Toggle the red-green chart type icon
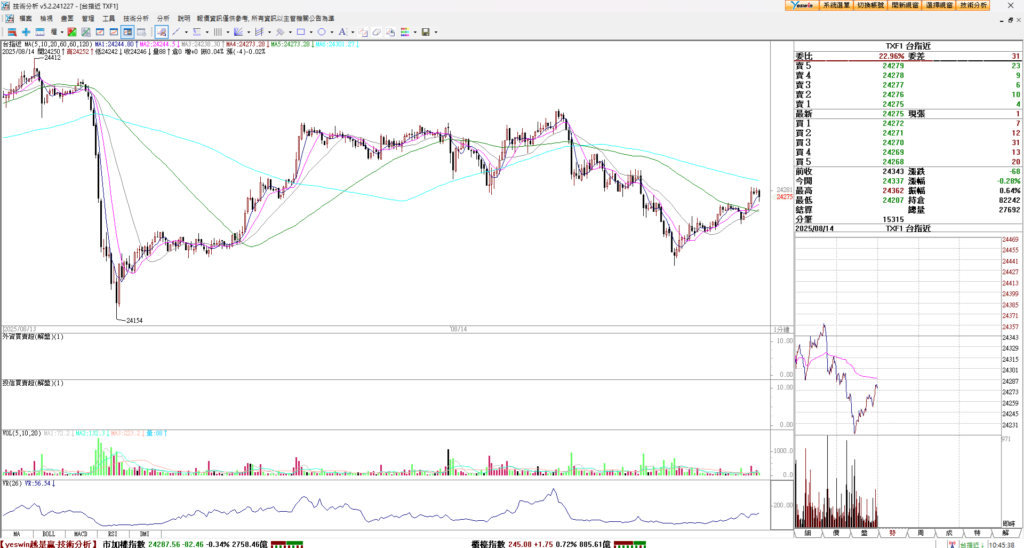Viewport: 1024px width, 548px height. point(71,32)
